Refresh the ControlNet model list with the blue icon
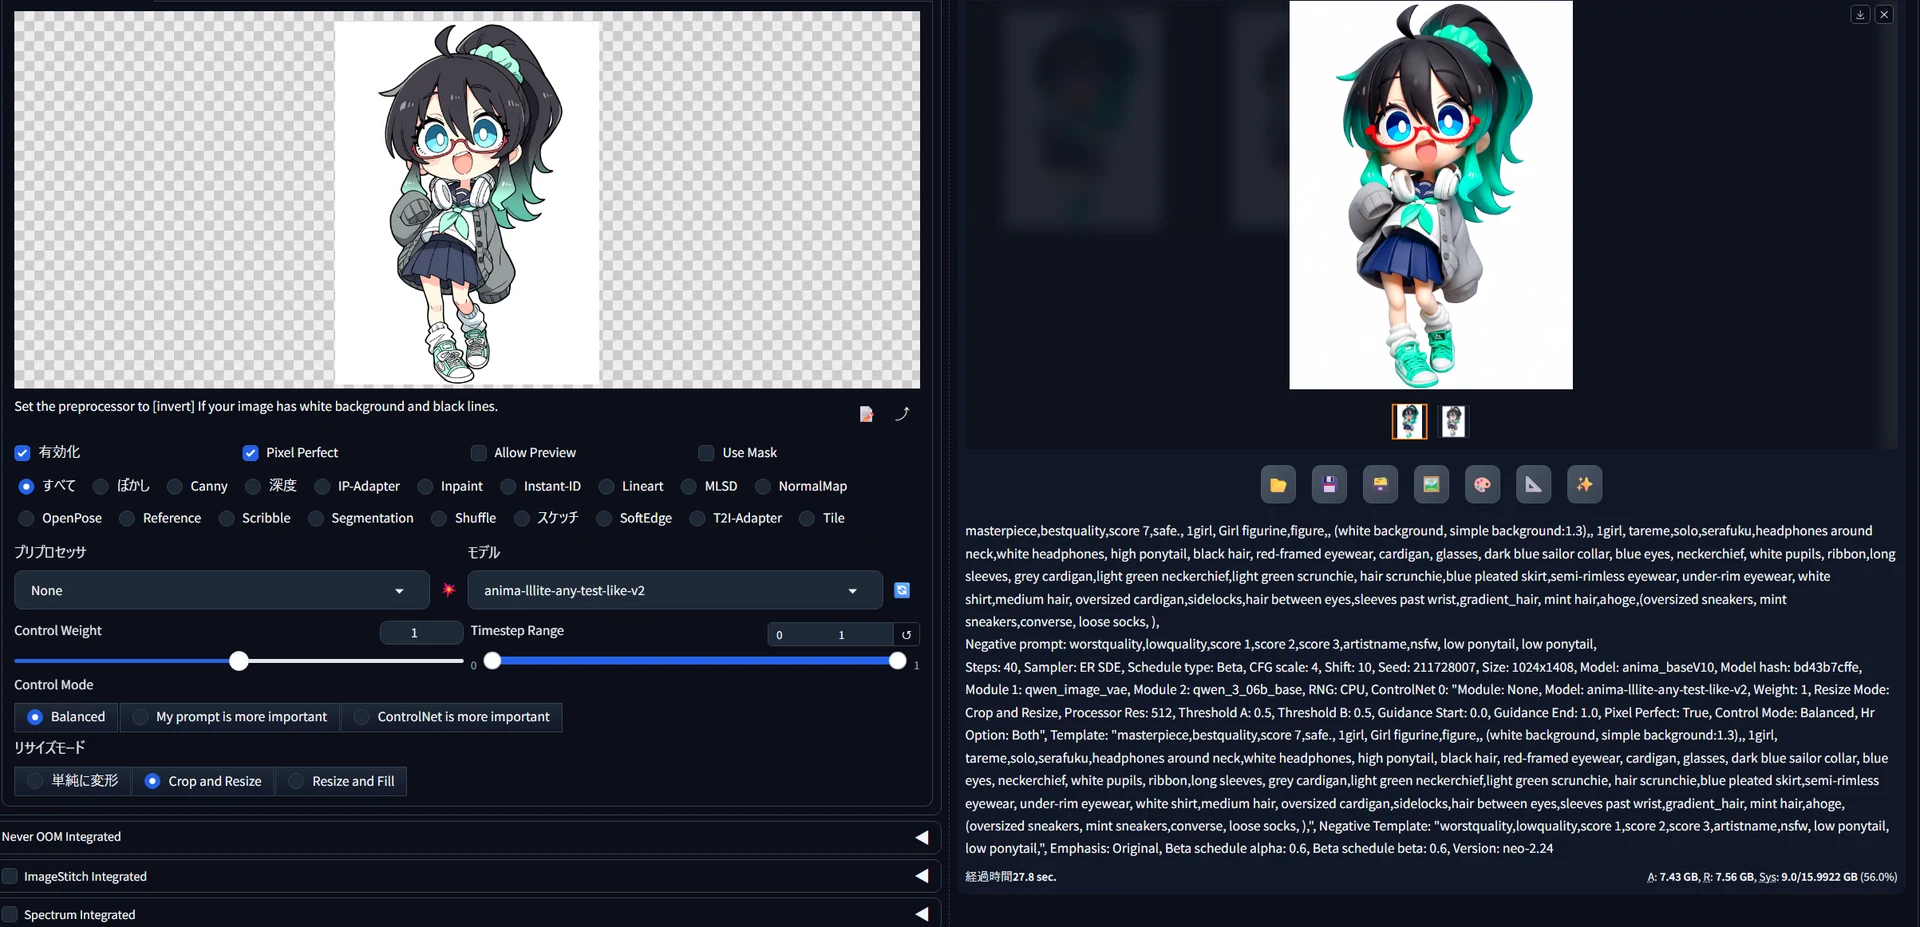Screen dimensions: 1920x927 pyautogui.click(x=902, y=590)
